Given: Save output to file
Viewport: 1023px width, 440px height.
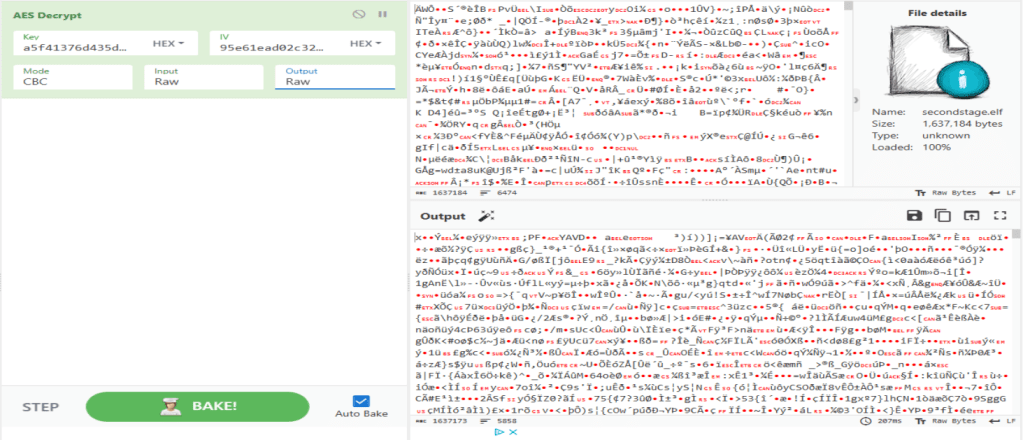Looking at the screenshot, I should [x=914, y=216].
